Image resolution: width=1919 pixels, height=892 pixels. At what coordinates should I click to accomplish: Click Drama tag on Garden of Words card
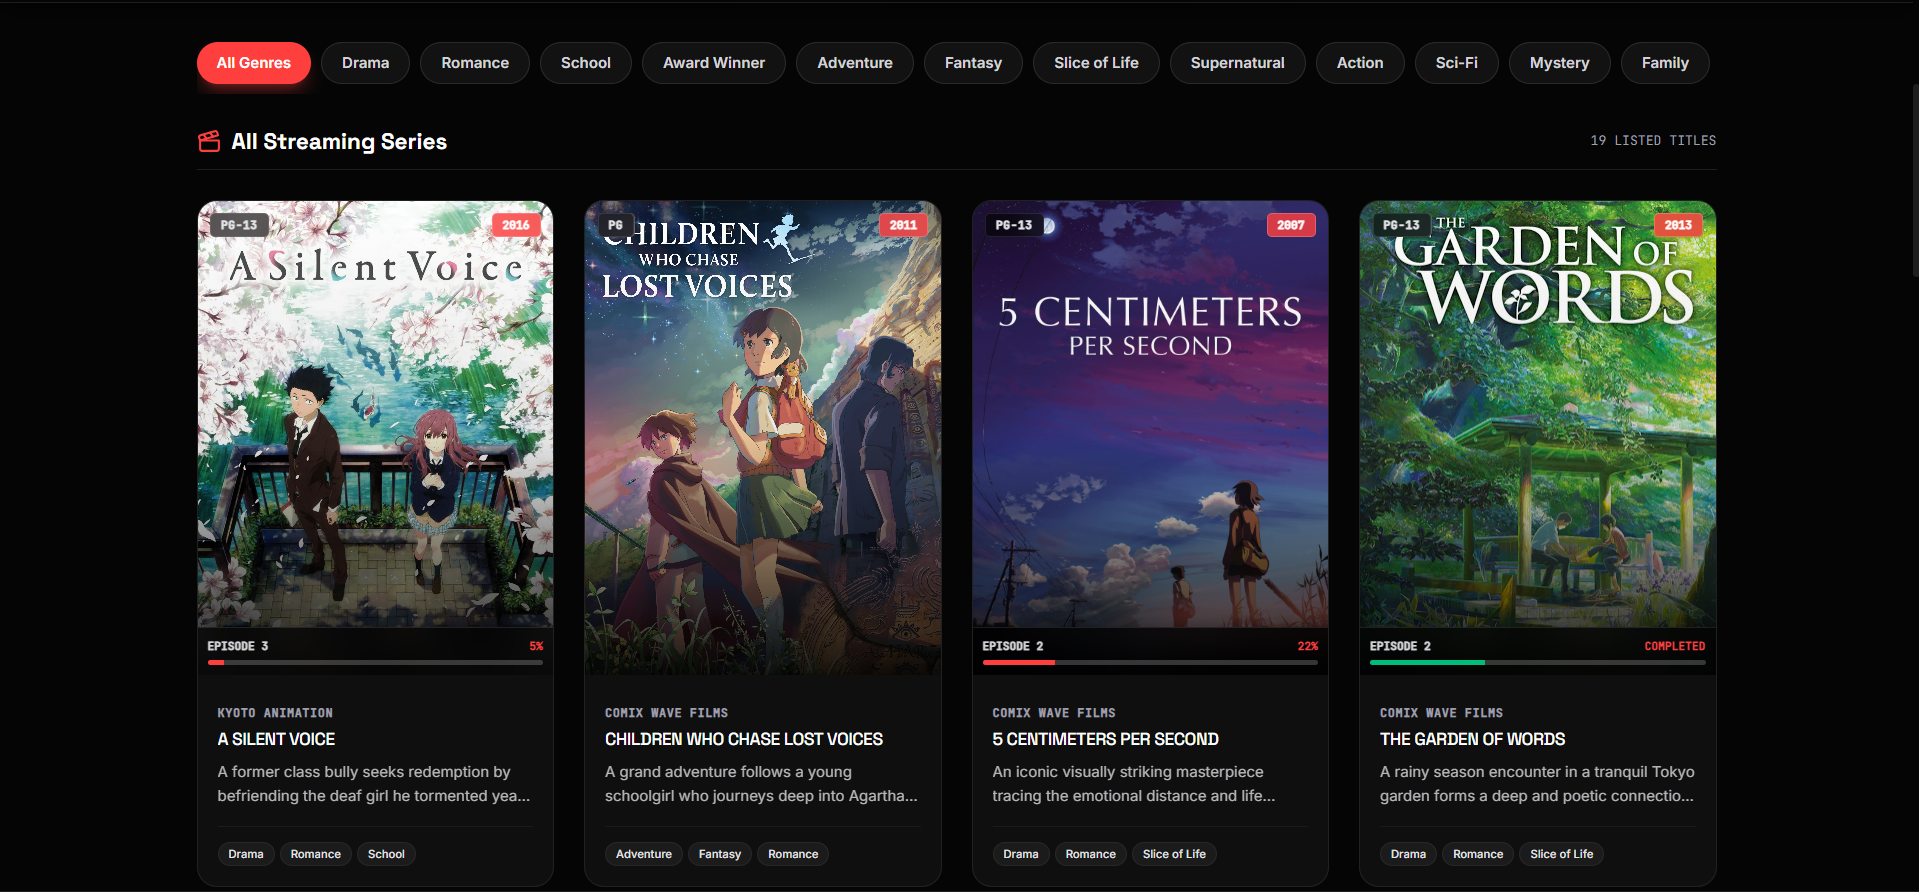(x=1408, y=854)
